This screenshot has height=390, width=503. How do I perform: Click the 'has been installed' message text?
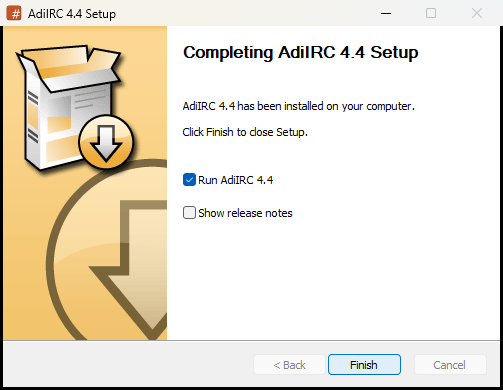pos(299,106)
